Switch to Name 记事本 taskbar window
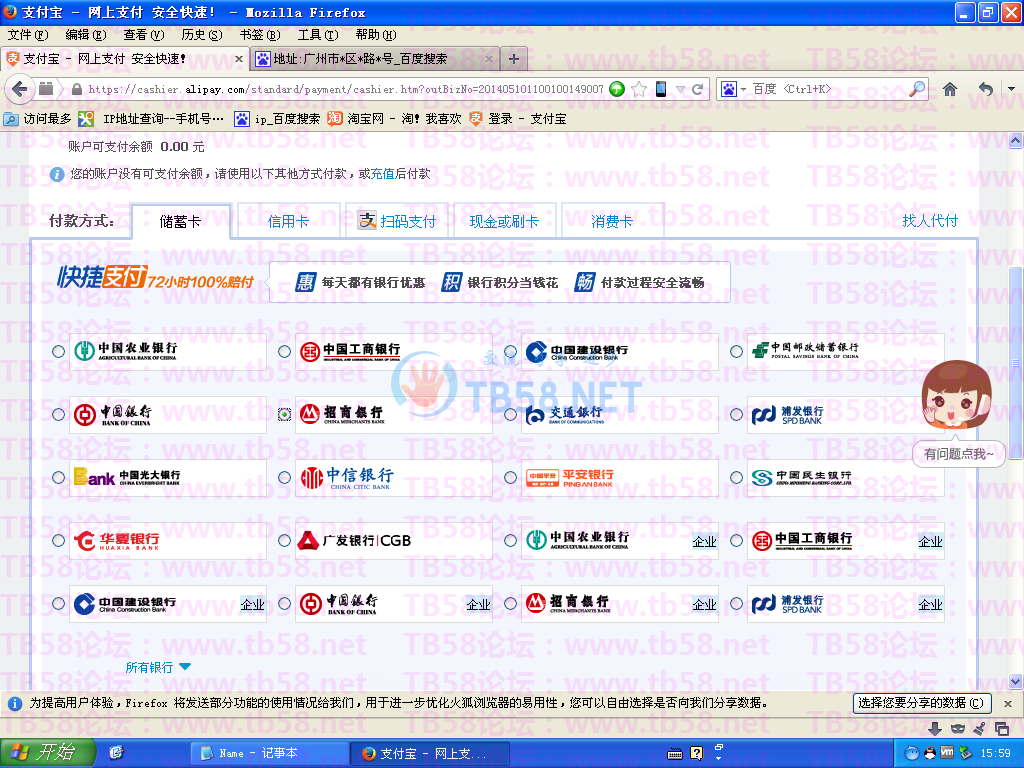The width and height of the screenshot is (1024, 768). pos(269,753)
